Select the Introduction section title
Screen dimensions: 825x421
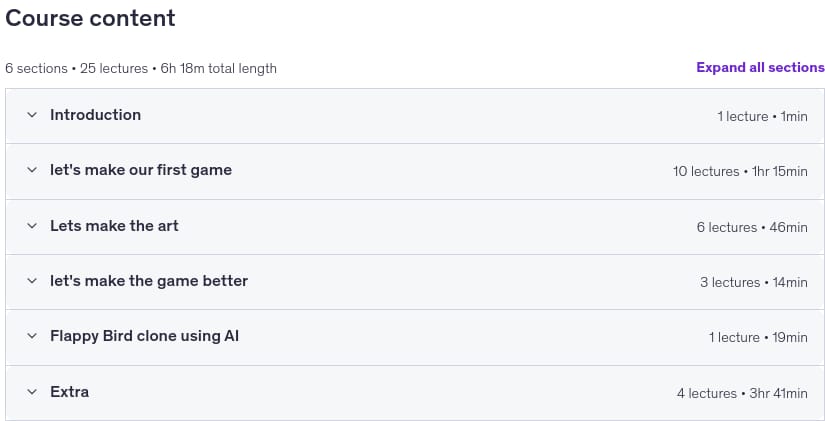95,115
